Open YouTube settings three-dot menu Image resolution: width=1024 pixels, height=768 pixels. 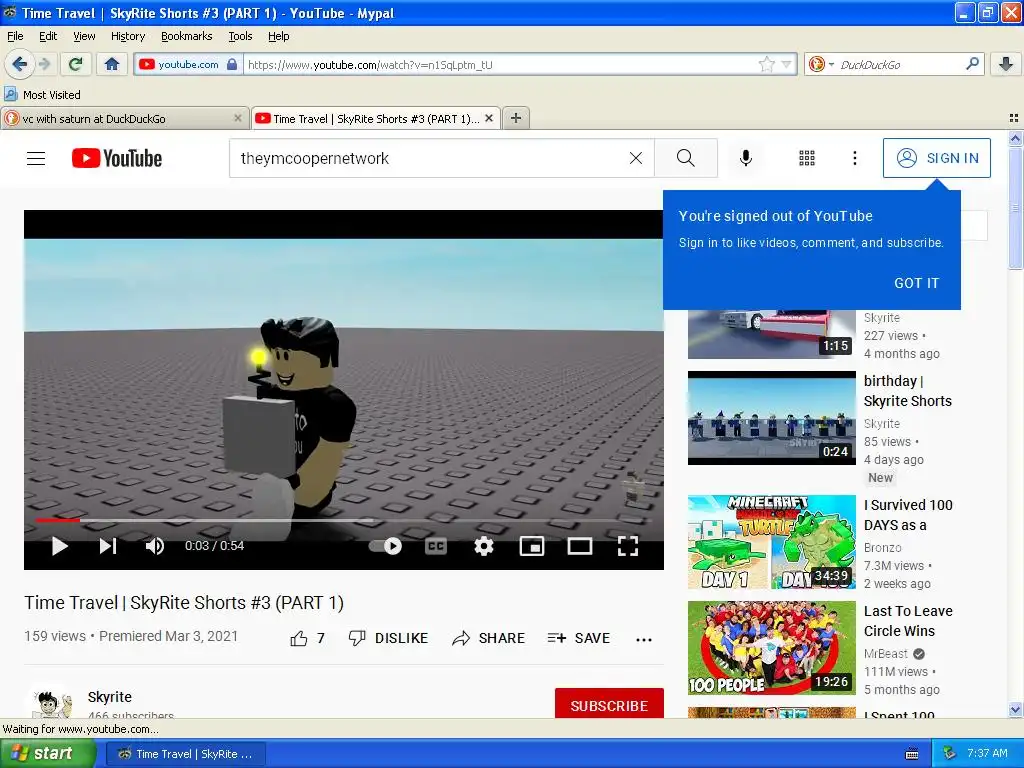(x=854, y=158)
